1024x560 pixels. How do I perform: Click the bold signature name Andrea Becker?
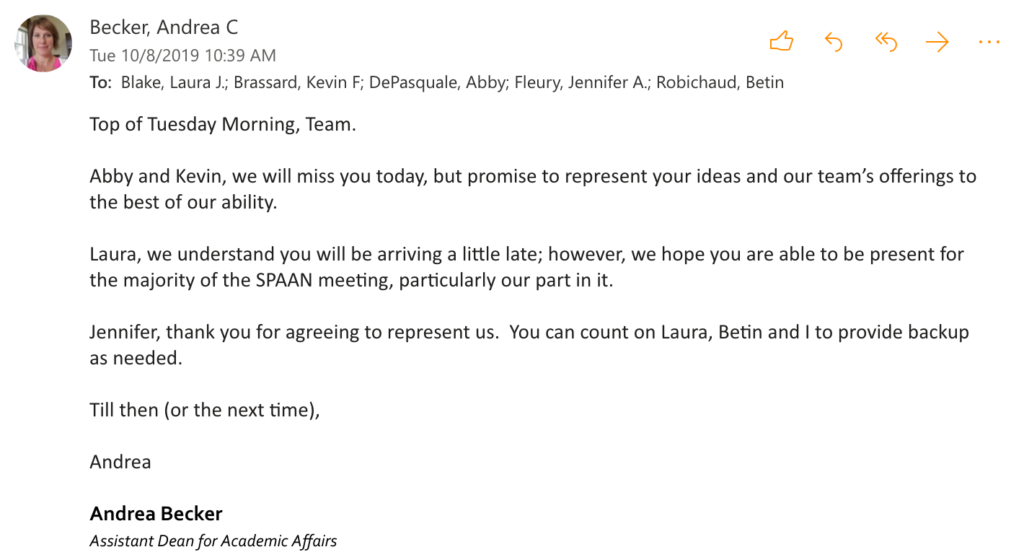point(156,514)
